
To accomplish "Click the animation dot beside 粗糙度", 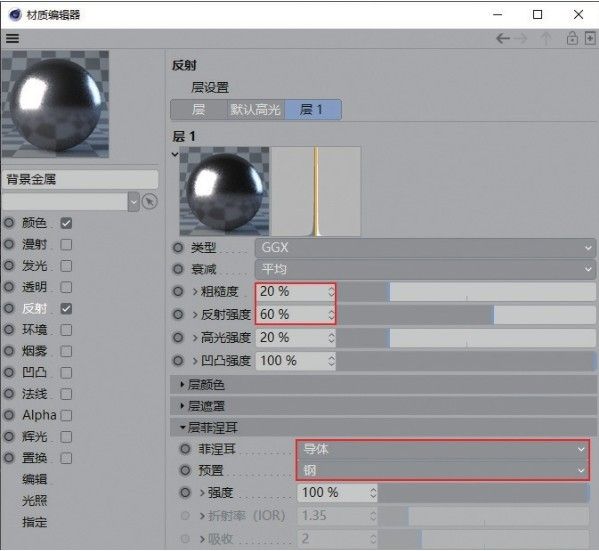I will pos(178,292).
